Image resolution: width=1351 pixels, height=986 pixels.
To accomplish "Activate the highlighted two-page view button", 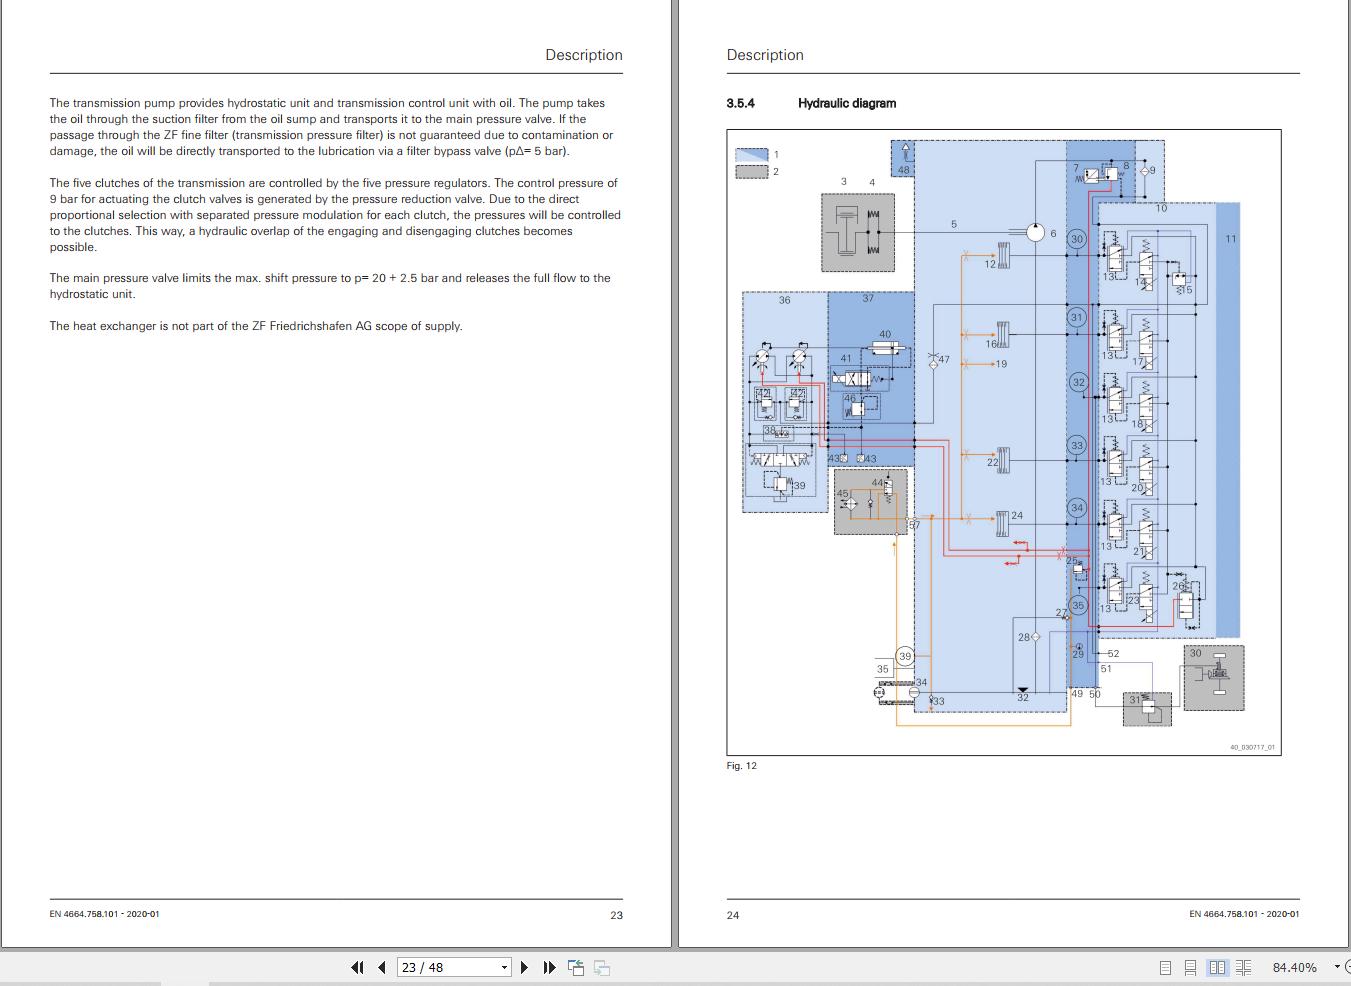I will pyautogui.click(x=1217, y=967).
